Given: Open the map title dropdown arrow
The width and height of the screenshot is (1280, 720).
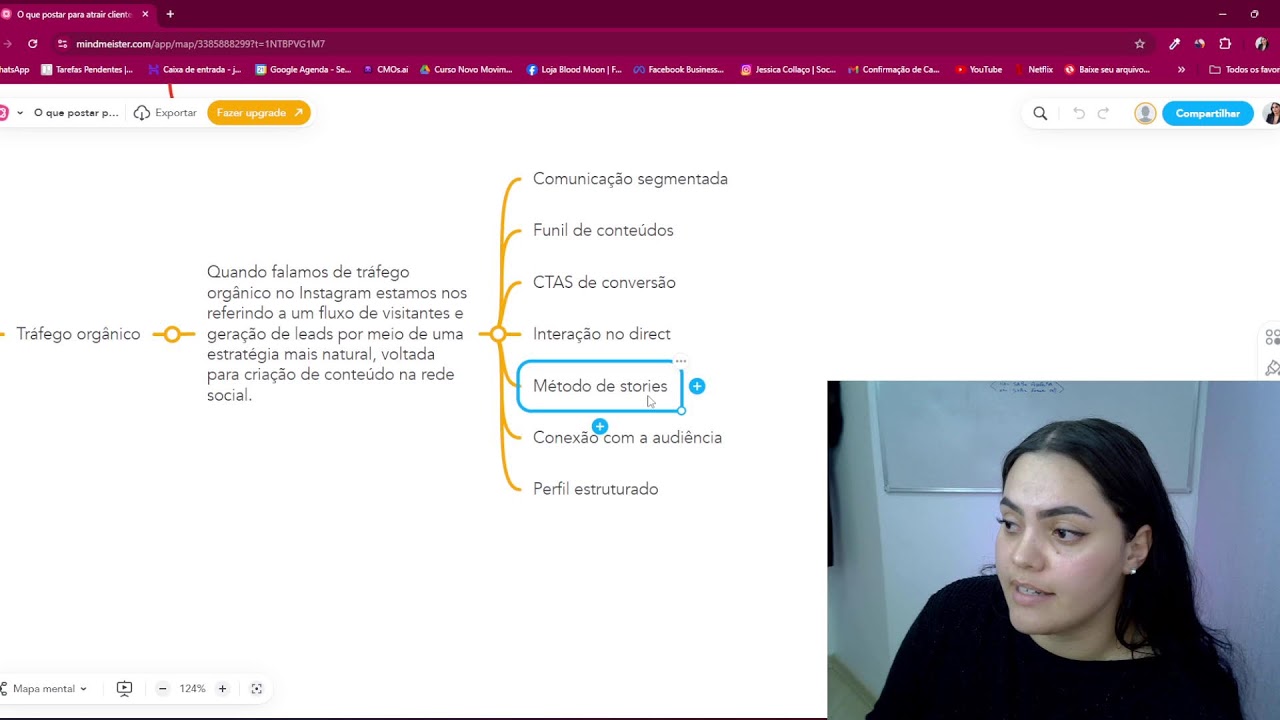Looking at the screenshot, I should pyautogui.click(x=20, y=113).
